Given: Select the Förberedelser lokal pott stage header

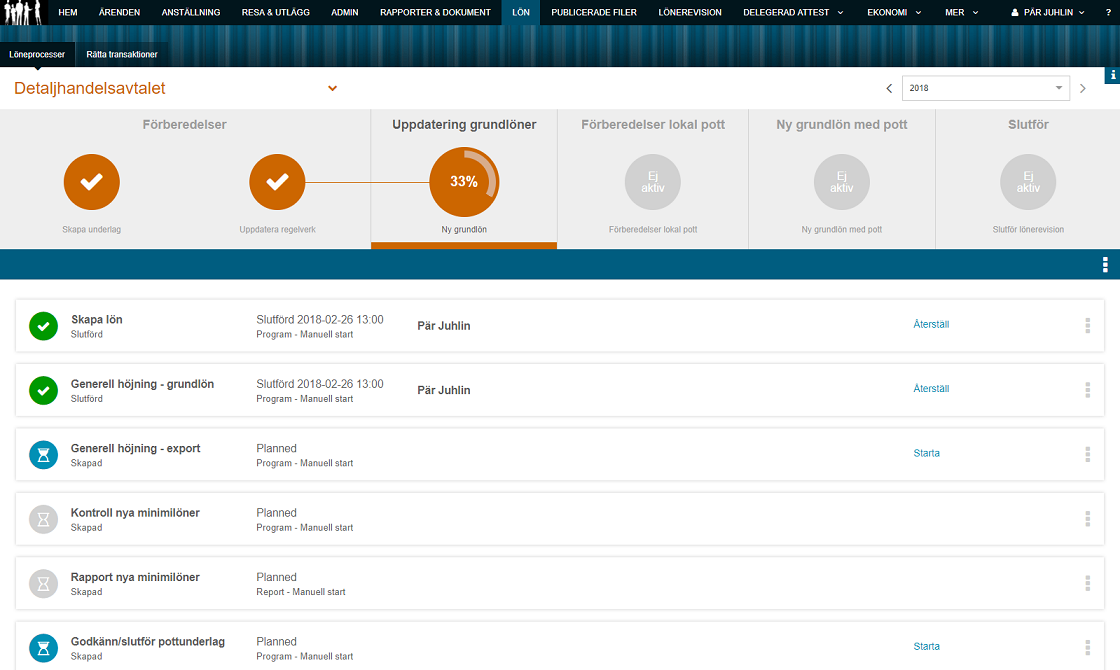Looking at the screenshot, I should tap(653, 124).
